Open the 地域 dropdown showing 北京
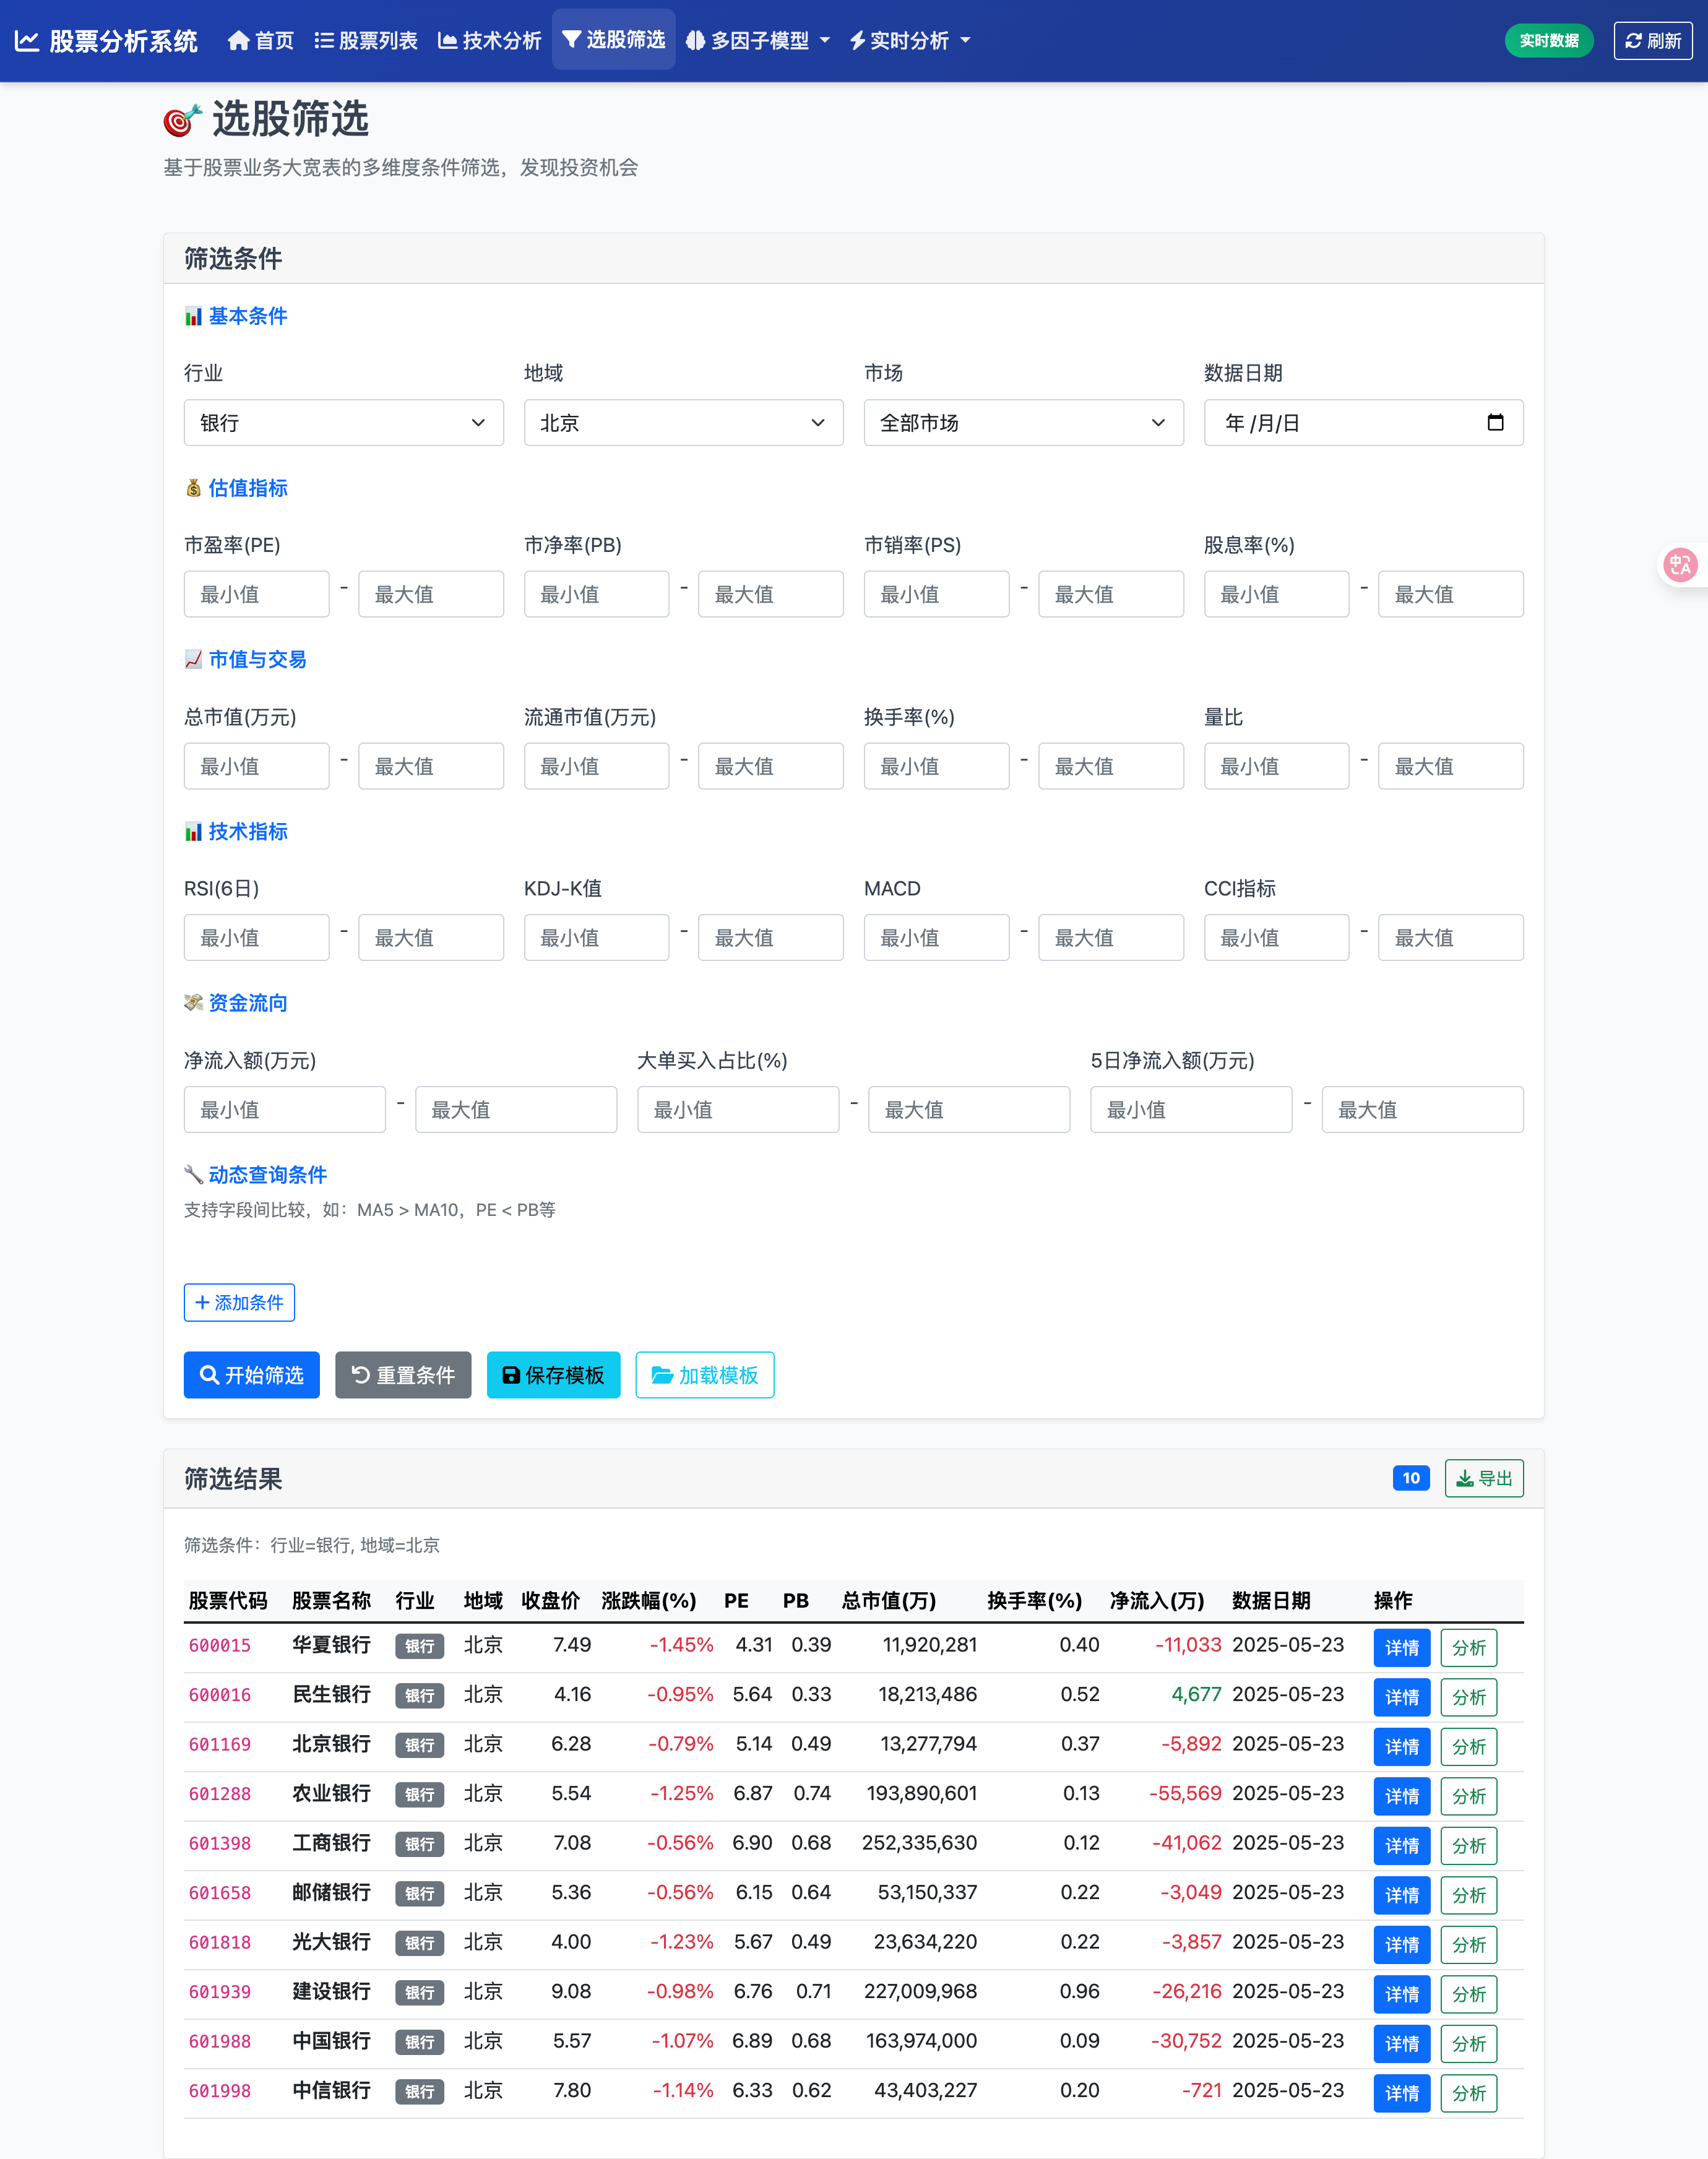Screen dimensions: 1708x2159 (683, 423)
